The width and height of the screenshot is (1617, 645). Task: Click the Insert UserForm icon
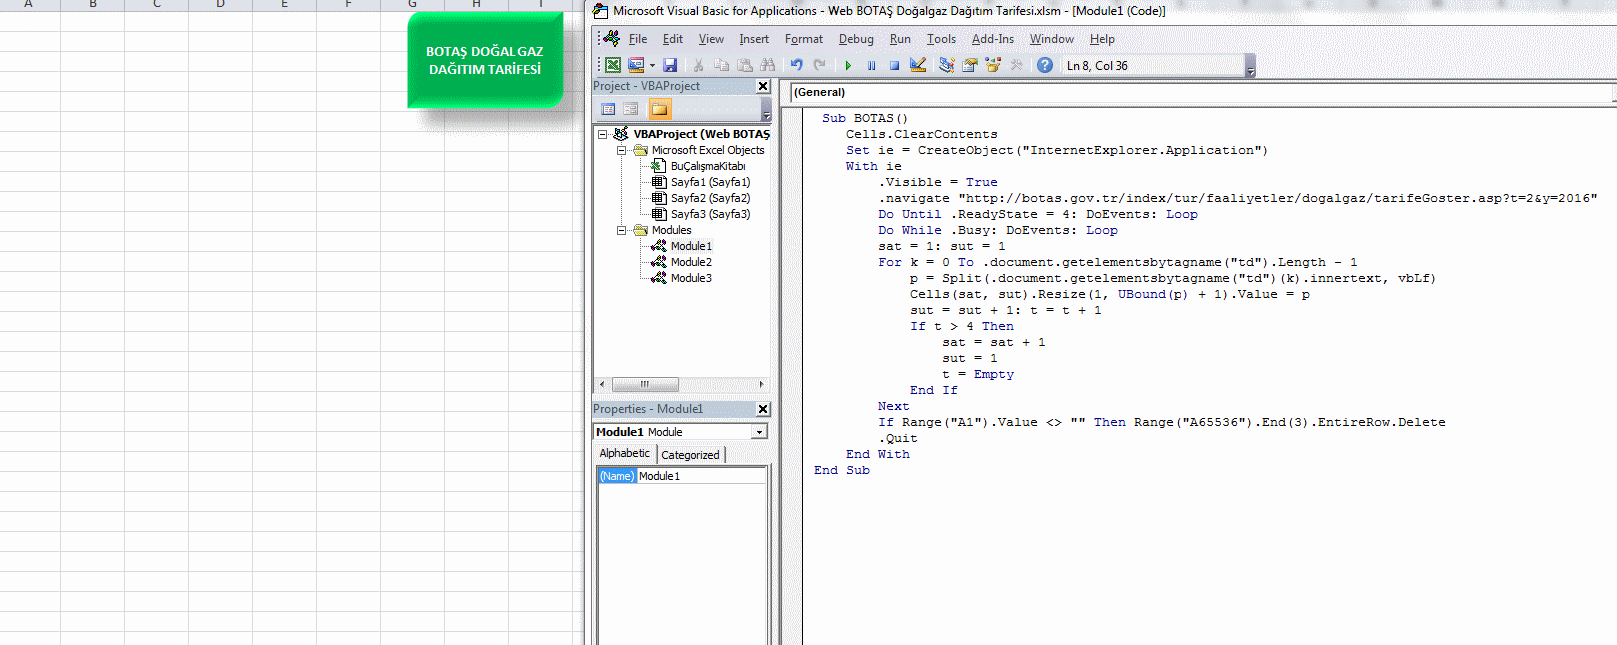pos(636,65)
